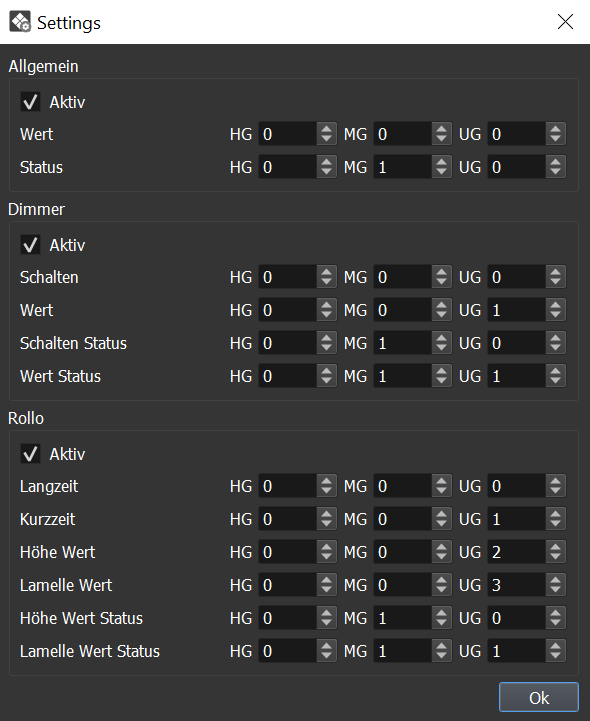Increment Dimmer Schalten UG using up arrow
Viewport: 590px width, 721px height.
point(556,272)
